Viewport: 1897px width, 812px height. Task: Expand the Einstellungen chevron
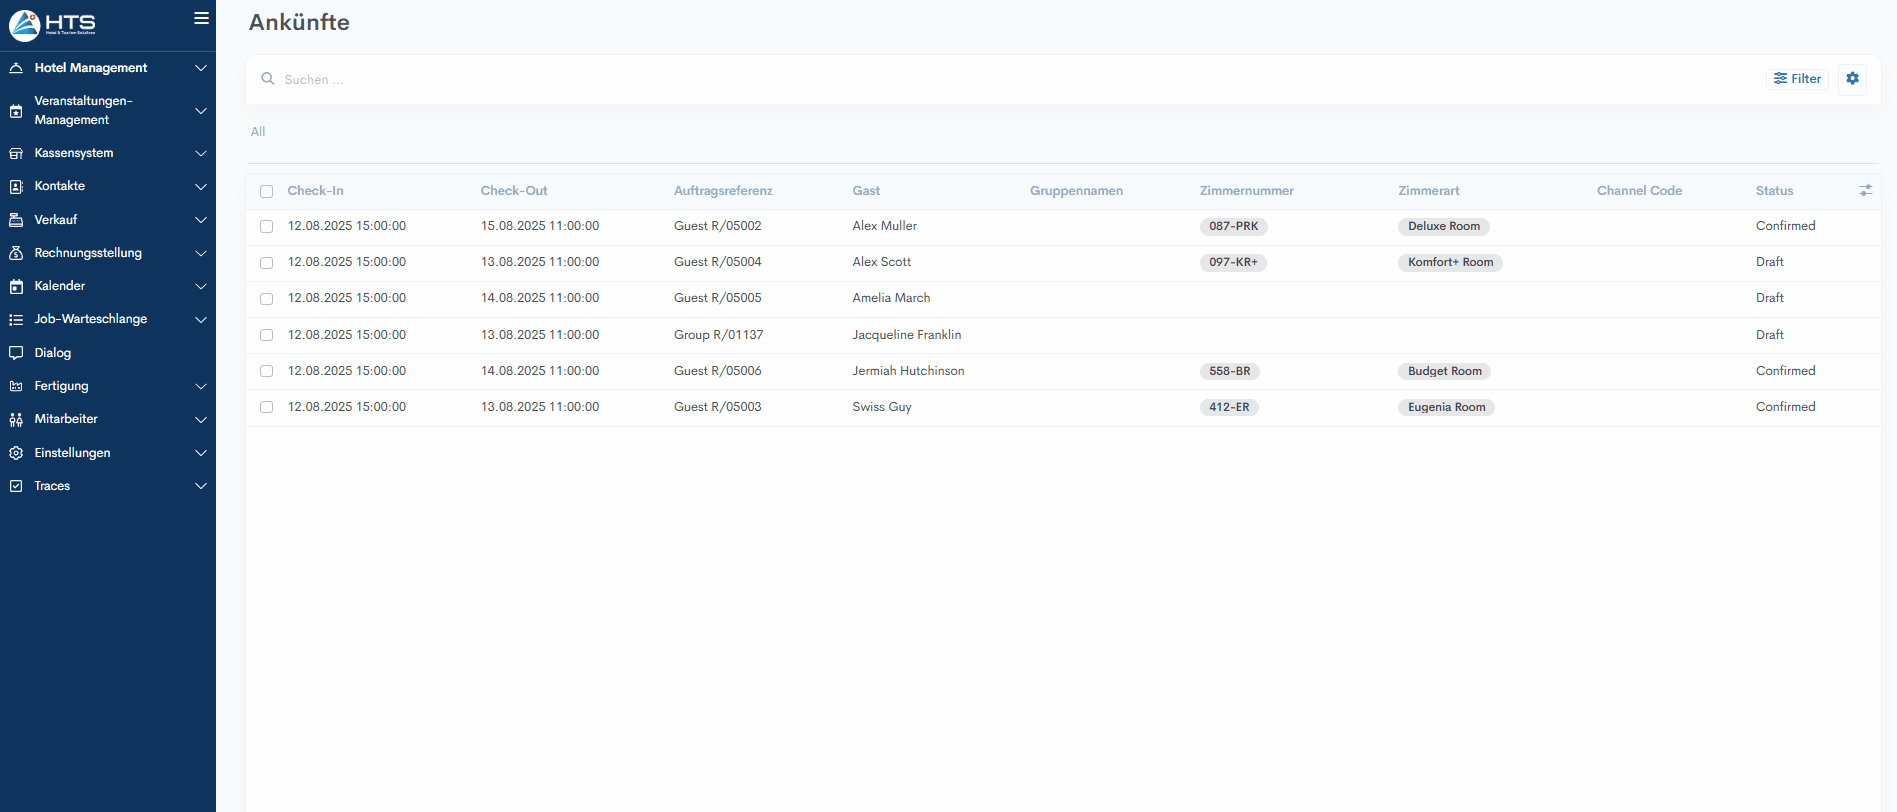(201, 453)
